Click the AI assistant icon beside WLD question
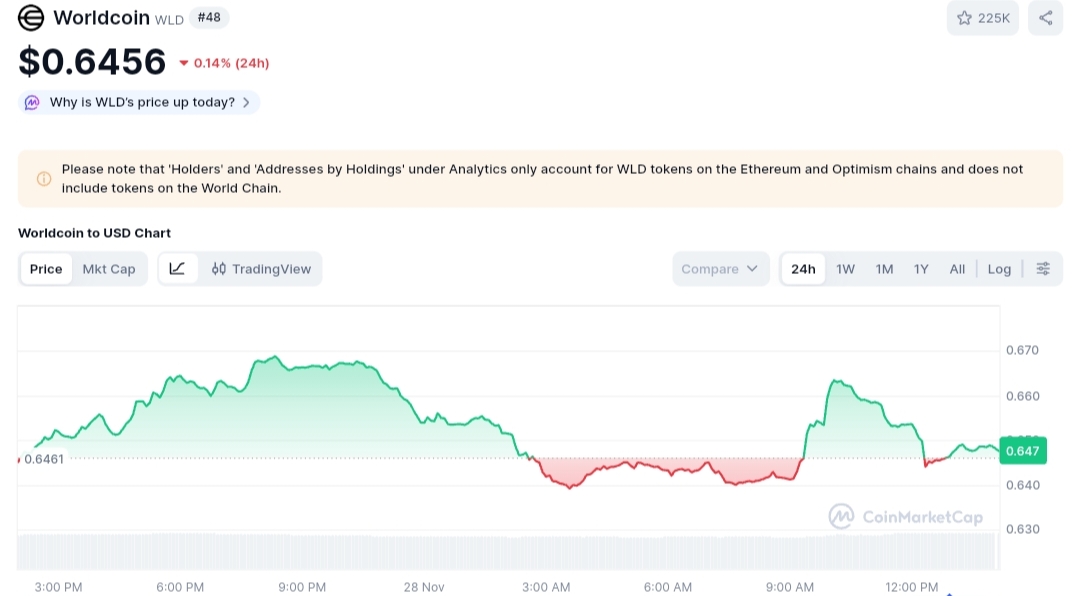The width and height of the screenshot is (1080, 596). [x=32, y=103]
